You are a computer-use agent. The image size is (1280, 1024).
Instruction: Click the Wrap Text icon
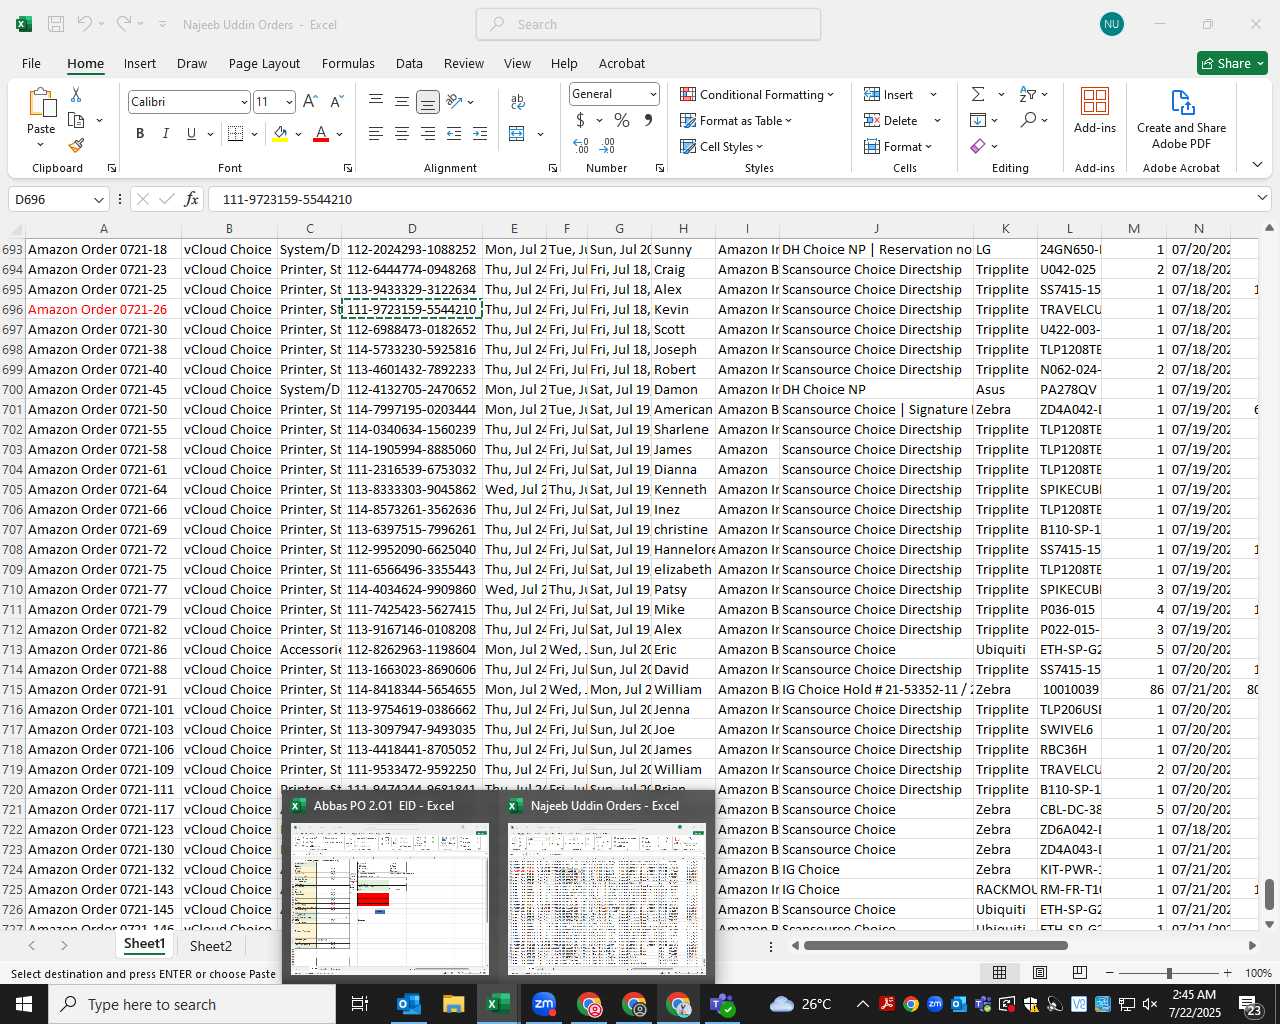[518, 101]
